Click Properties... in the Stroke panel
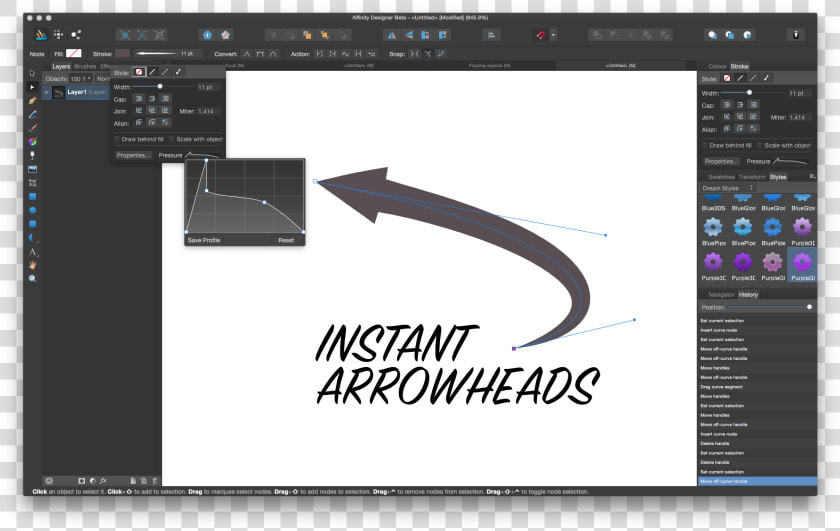The width and height of the screenshot is (840, 531). pyautogui.click(x=721, y=161)
